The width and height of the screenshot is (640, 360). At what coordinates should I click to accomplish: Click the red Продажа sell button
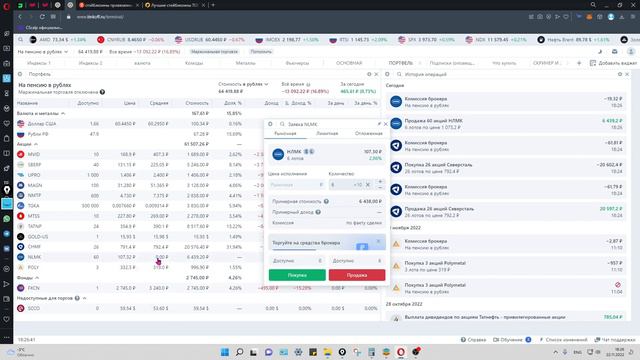pyautogui.click(x=357, y=275)
